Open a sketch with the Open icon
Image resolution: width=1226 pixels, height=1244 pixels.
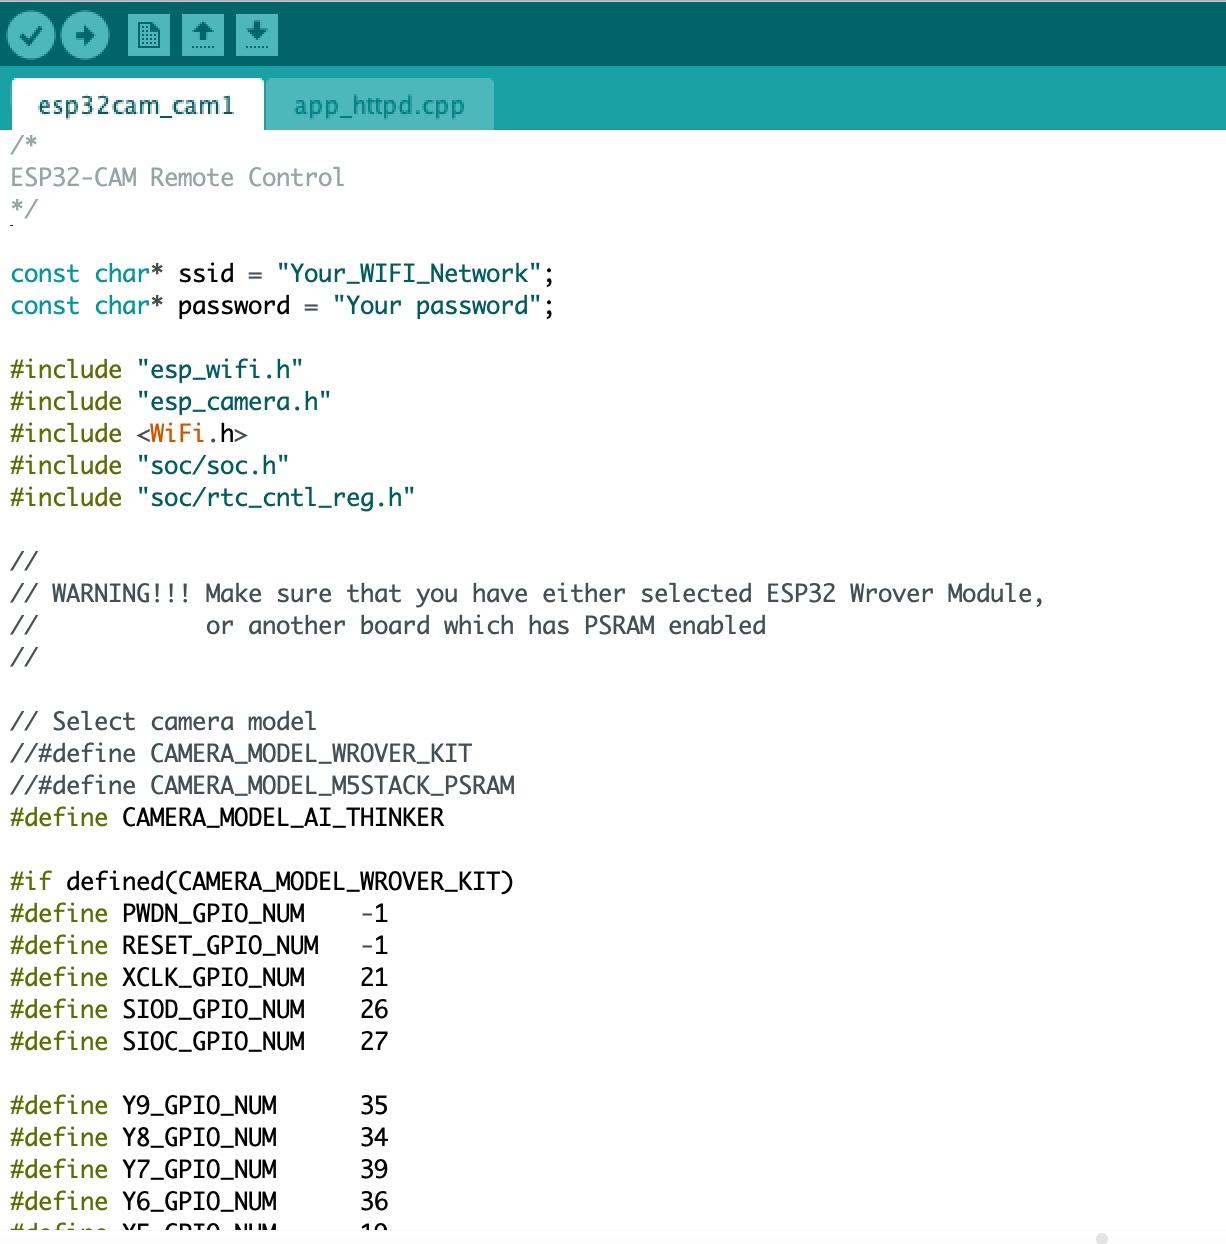(203, 36)
